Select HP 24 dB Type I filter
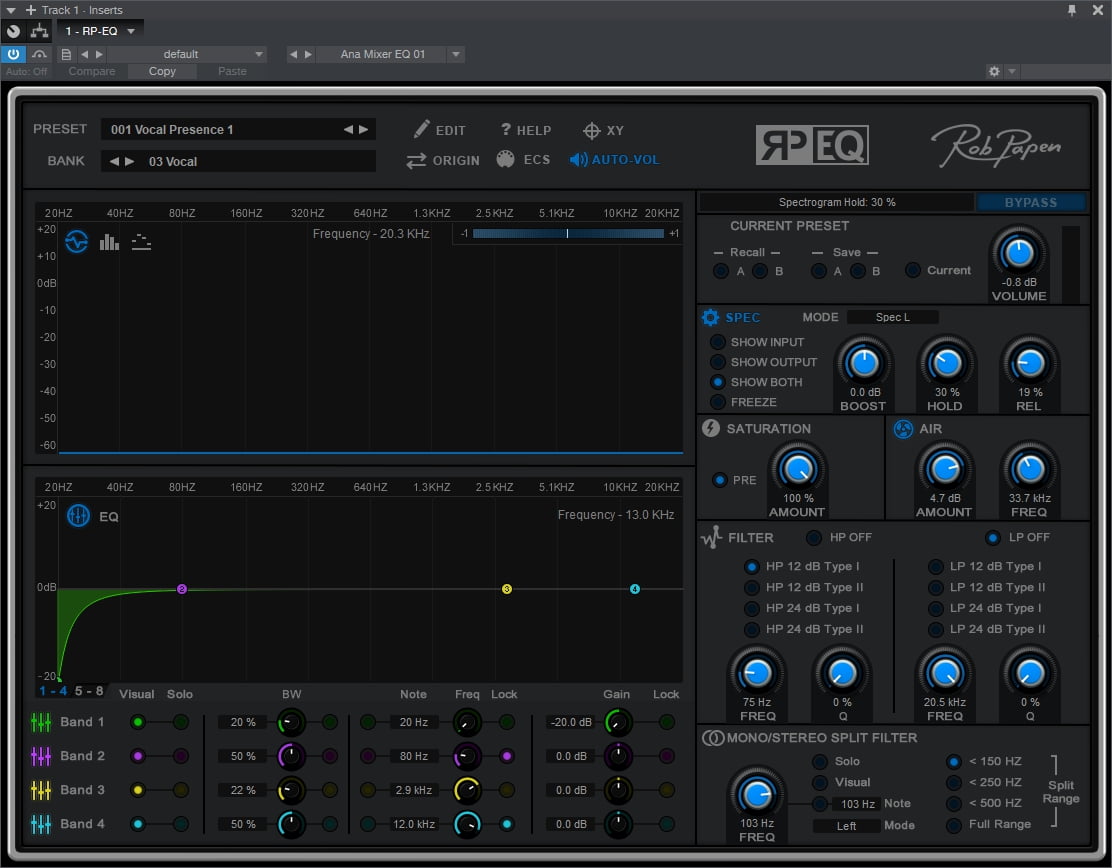The height and width of the screenshot is (868, 1112). pos(751,608)
